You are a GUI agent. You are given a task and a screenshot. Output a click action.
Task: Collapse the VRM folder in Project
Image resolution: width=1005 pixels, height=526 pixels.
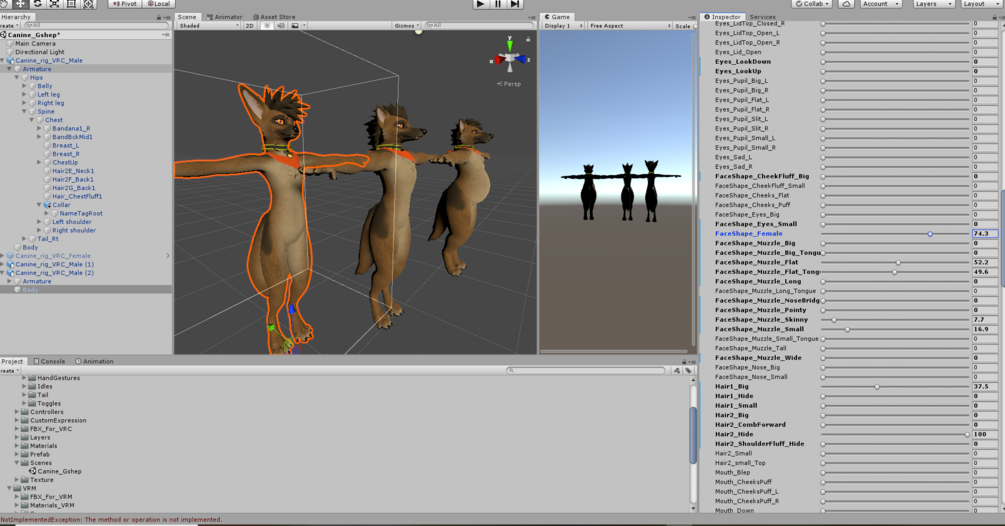pyautogui.click(x=10, y=488)
